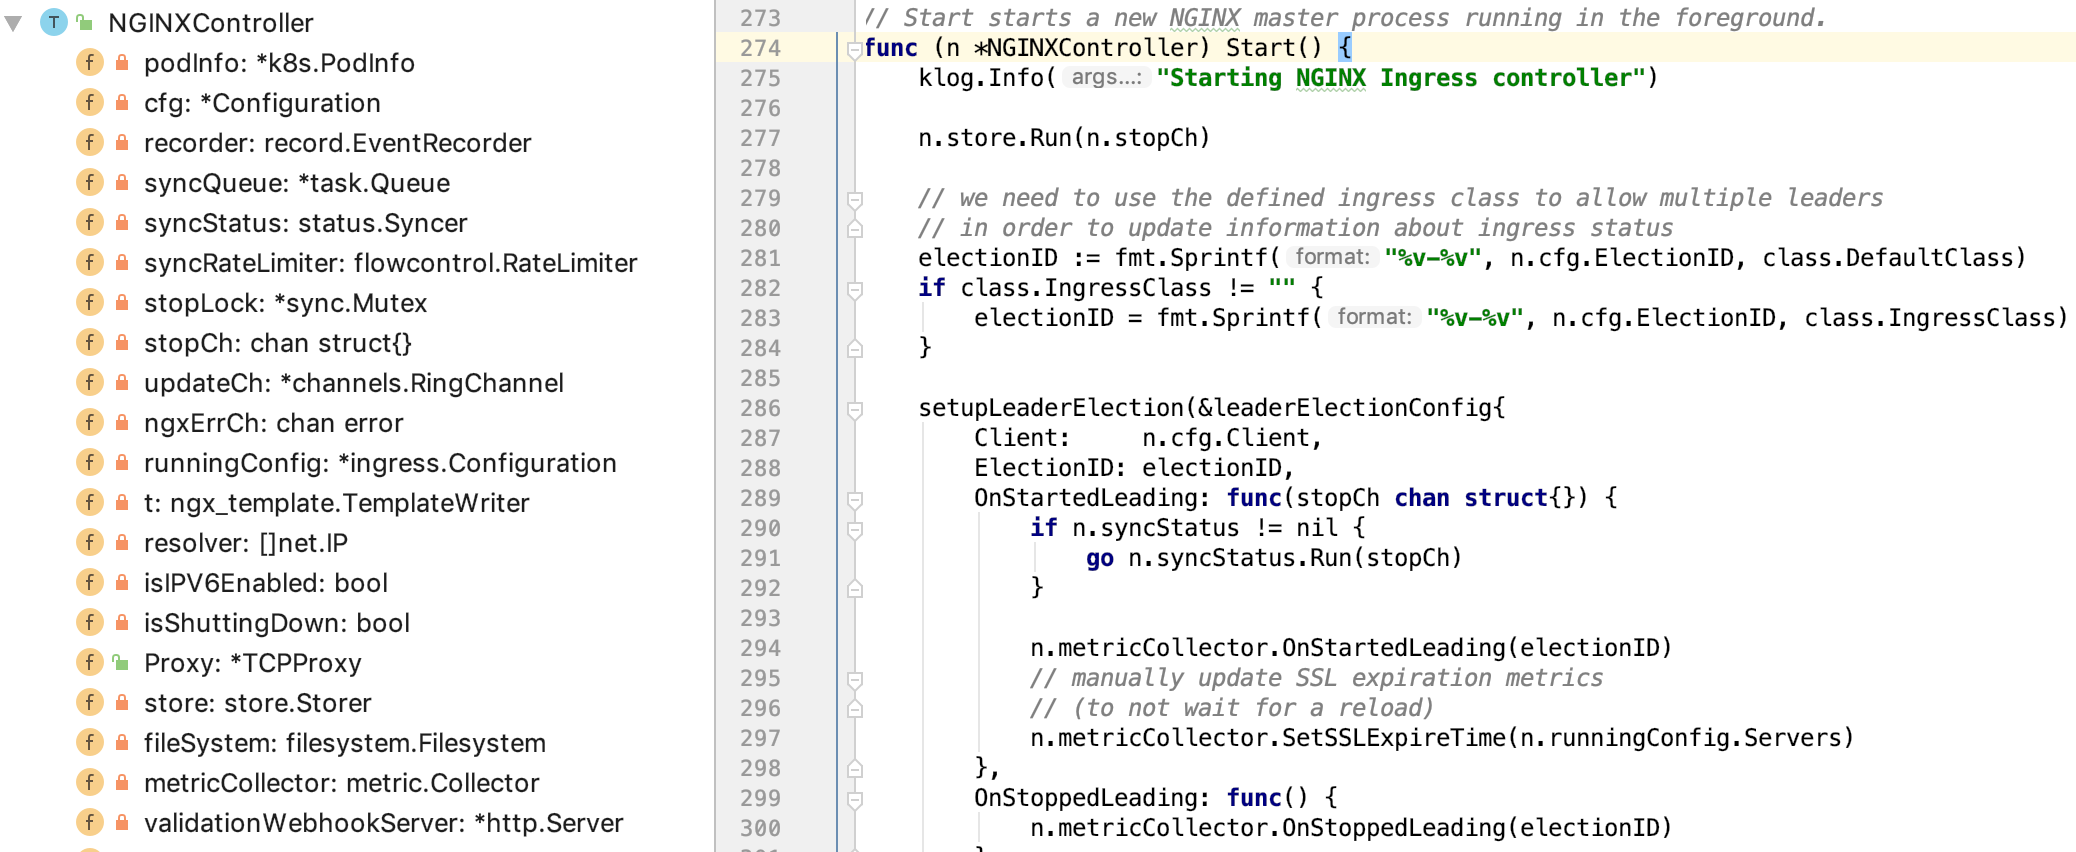
Task: Click n.metricCollector.SetSSLExpireTime call
Action: (x=1442, y=738)
